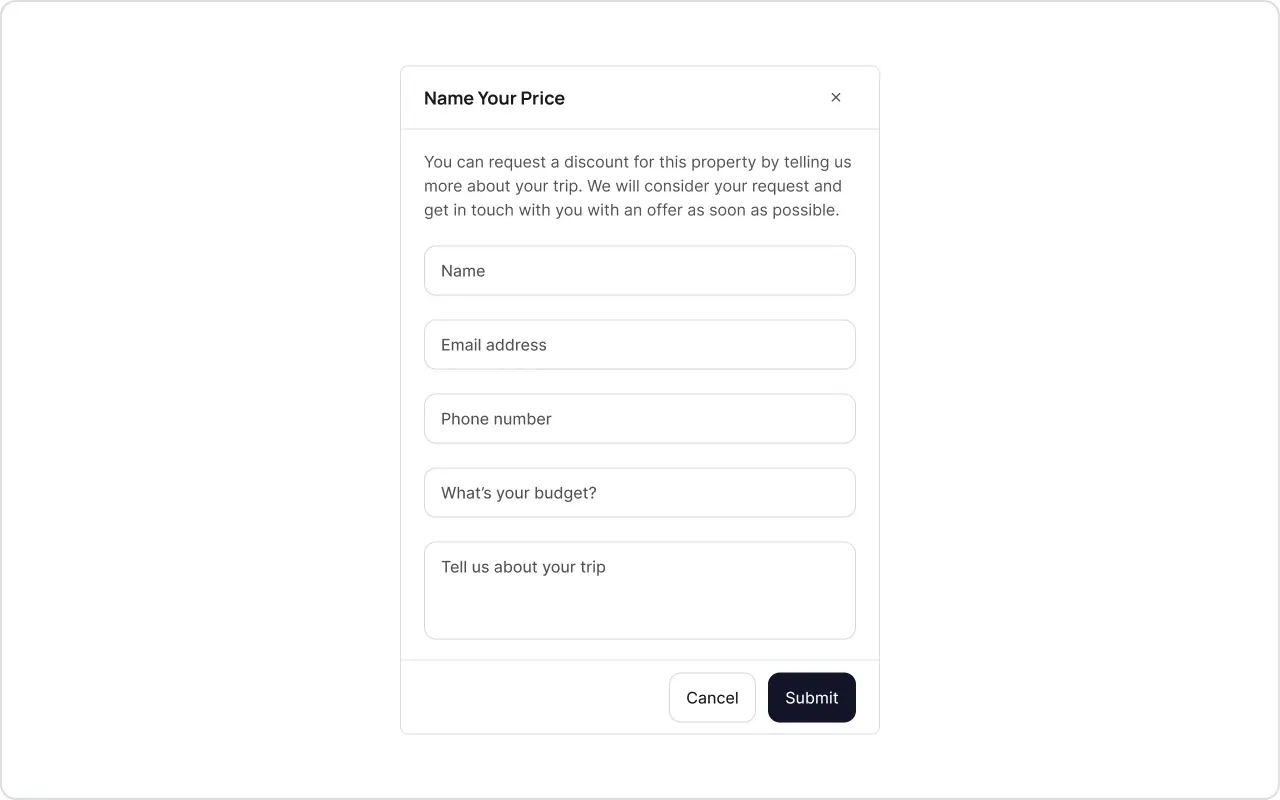Select the Phone number field
This screenshot has height=800, width=1280.
click(x=640, y=419)
